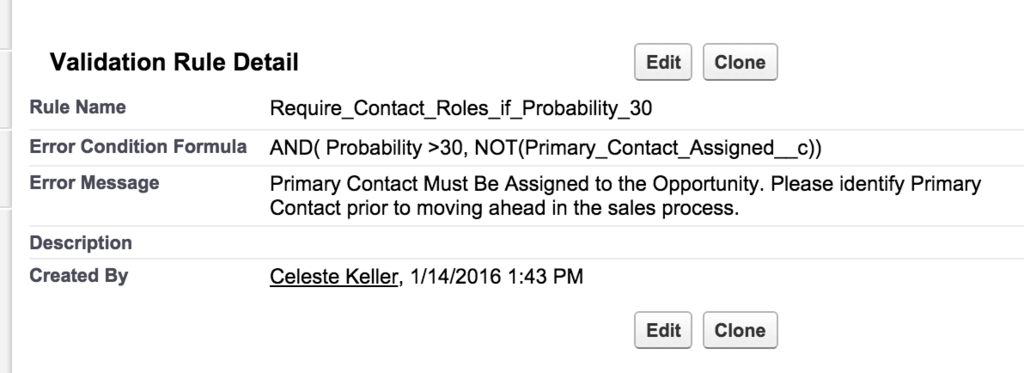Click Clone button beside Validation Rule Detail heading
Screen dimensions: 1024x373
point(740,62)
